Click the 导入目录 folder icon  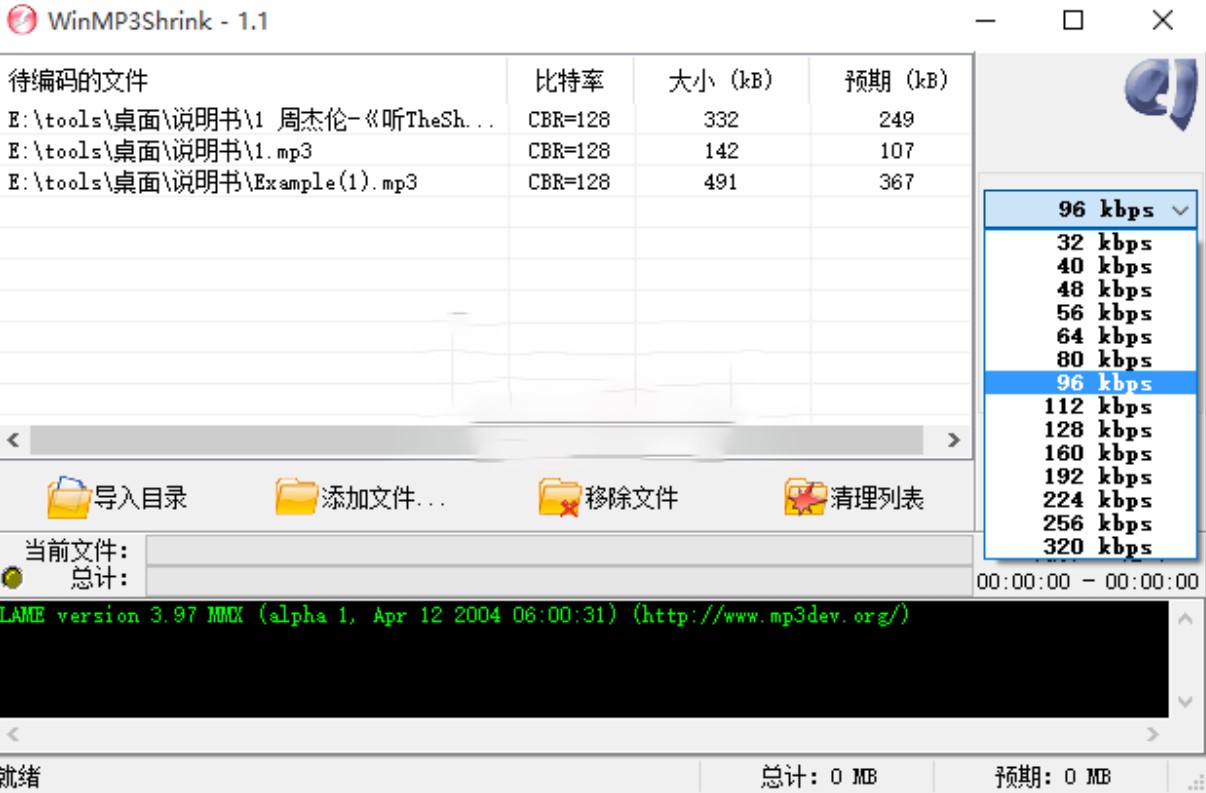click(x=69, y=499)
